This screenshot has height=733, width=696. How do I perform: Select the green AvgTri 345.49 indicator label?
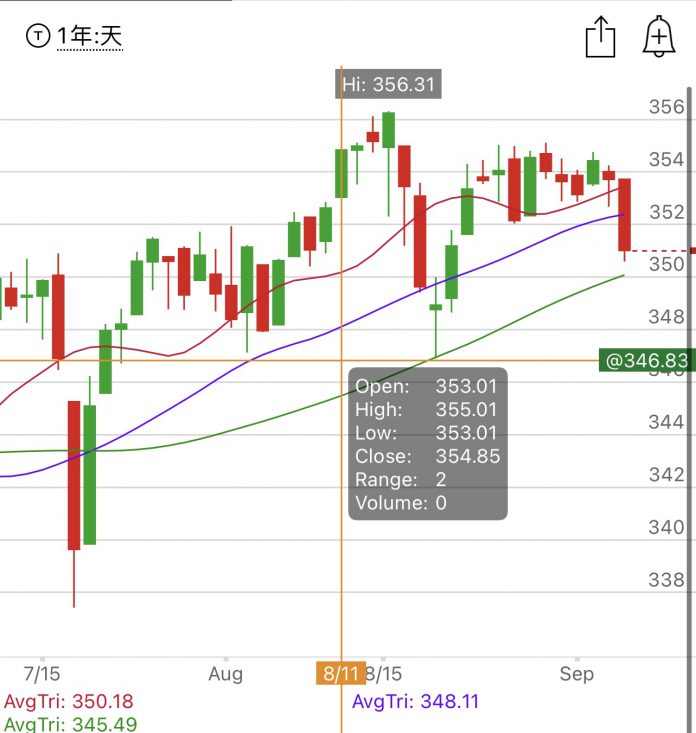(68, 724)
